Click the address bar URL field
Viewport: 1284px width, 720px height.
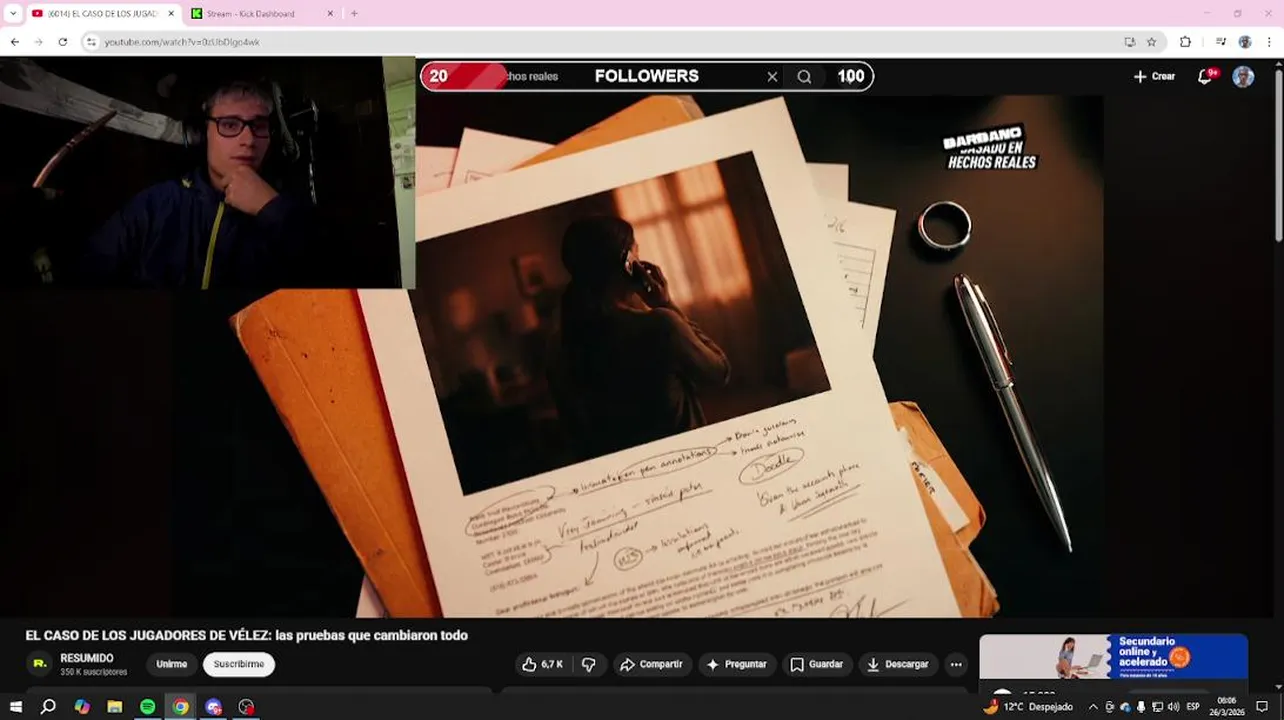tap(600, 42)
